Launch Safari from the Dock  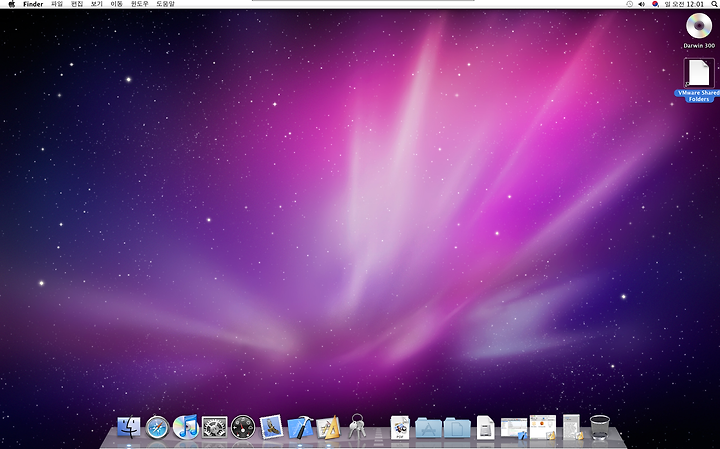click(158, 427)
